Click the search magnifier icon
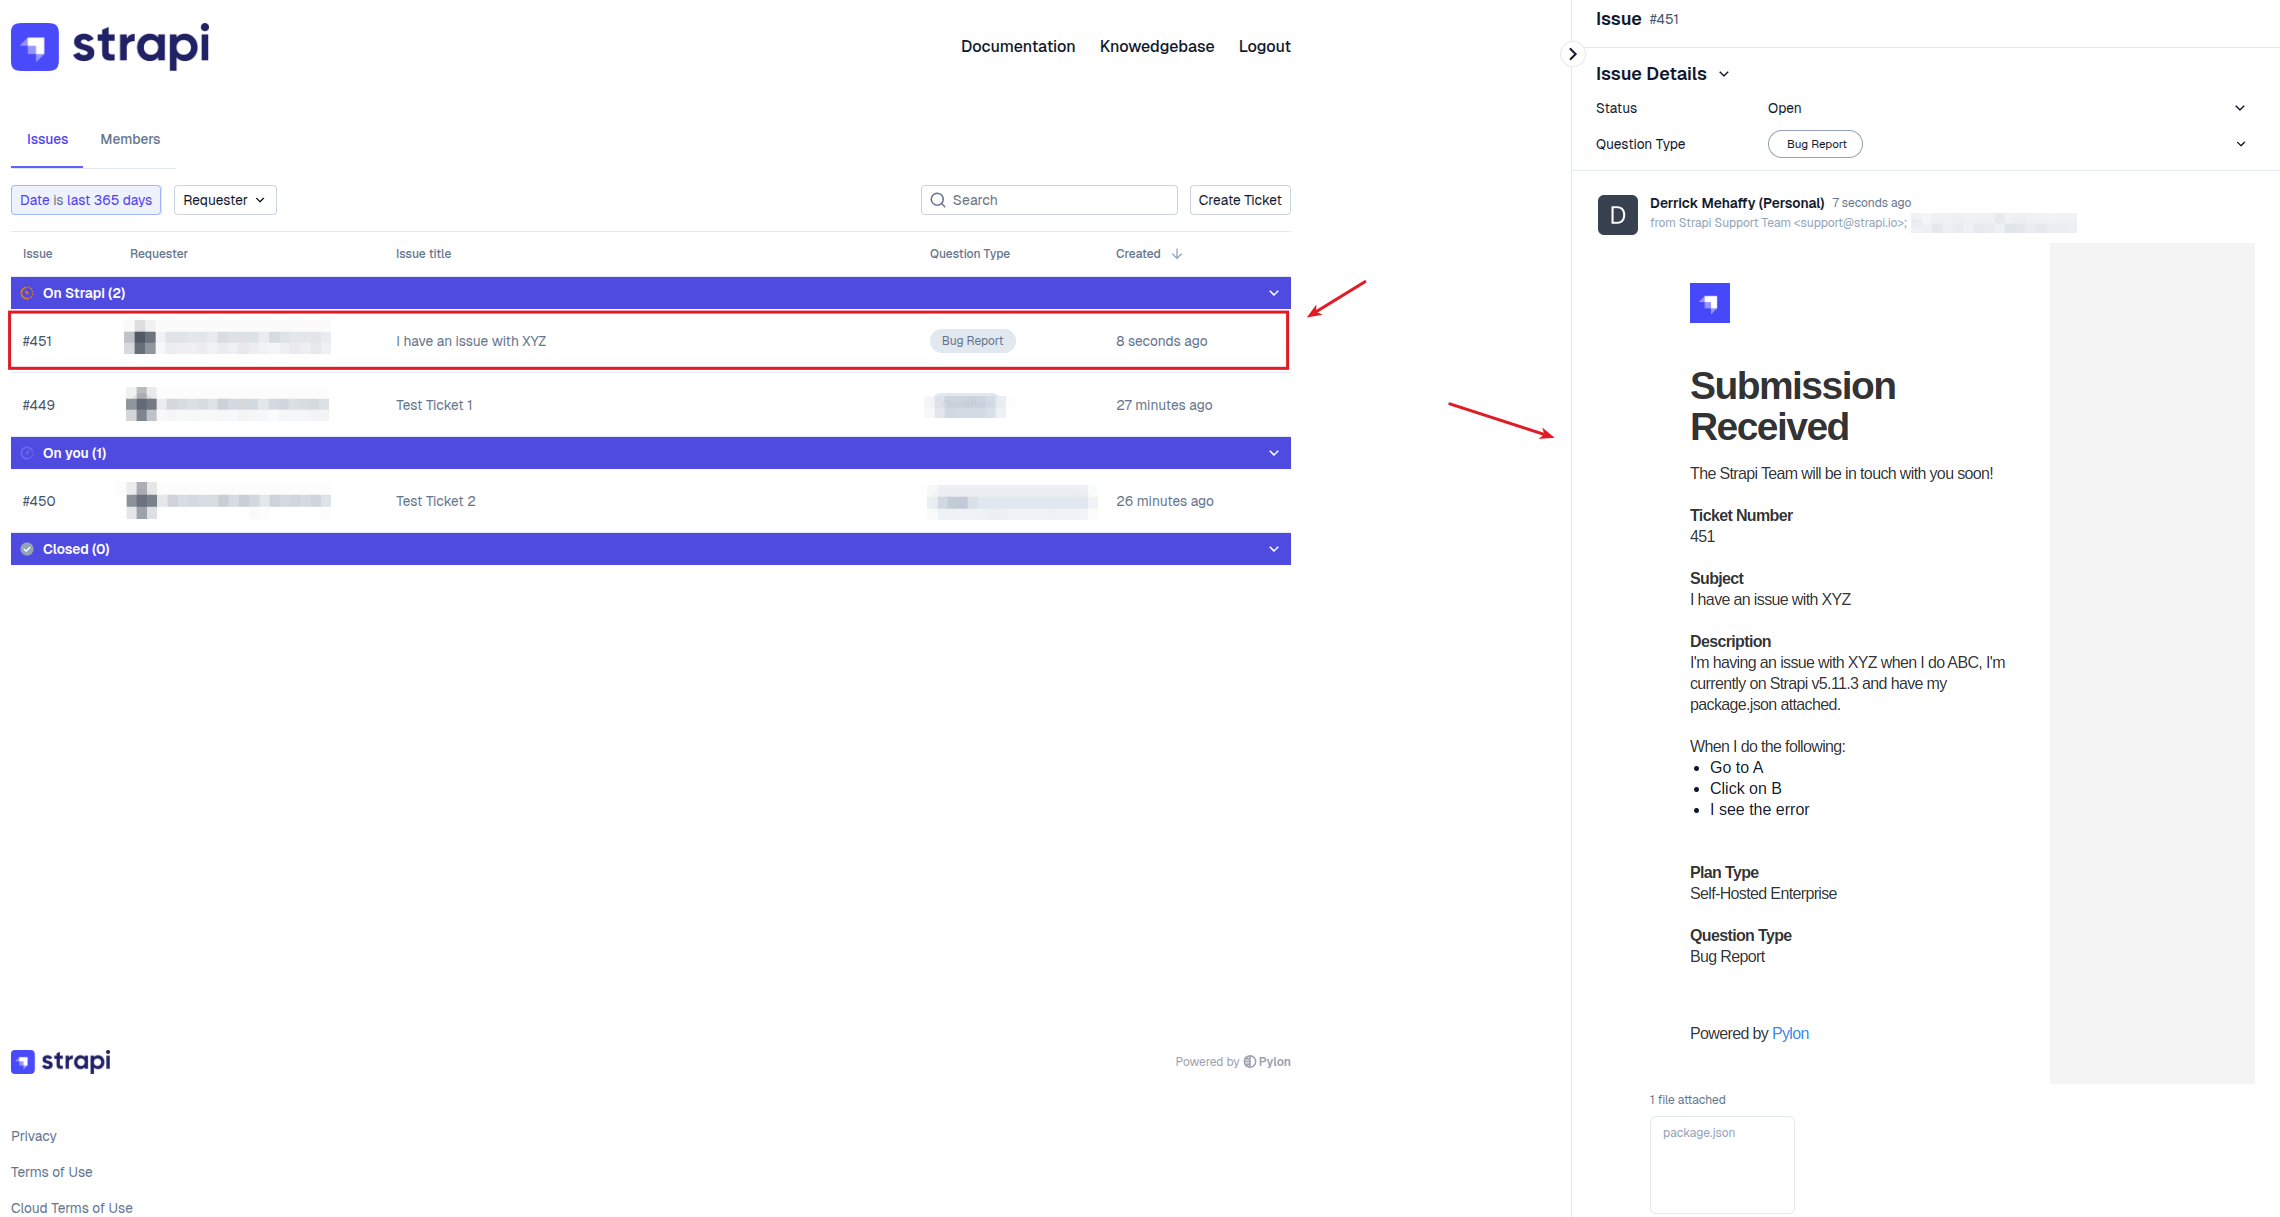 [938, 200]
